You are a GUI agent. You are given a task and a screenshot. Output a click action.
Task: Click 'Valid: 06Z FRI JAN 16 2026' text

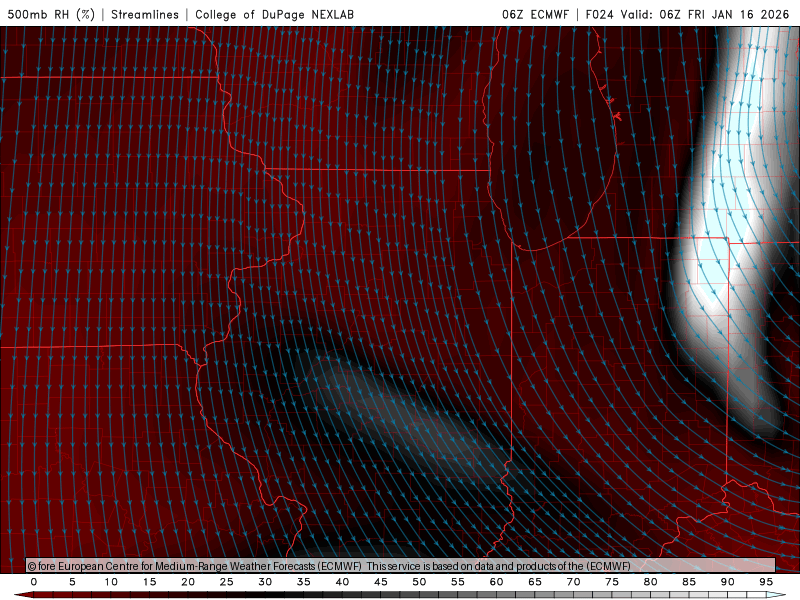[705, 14]
